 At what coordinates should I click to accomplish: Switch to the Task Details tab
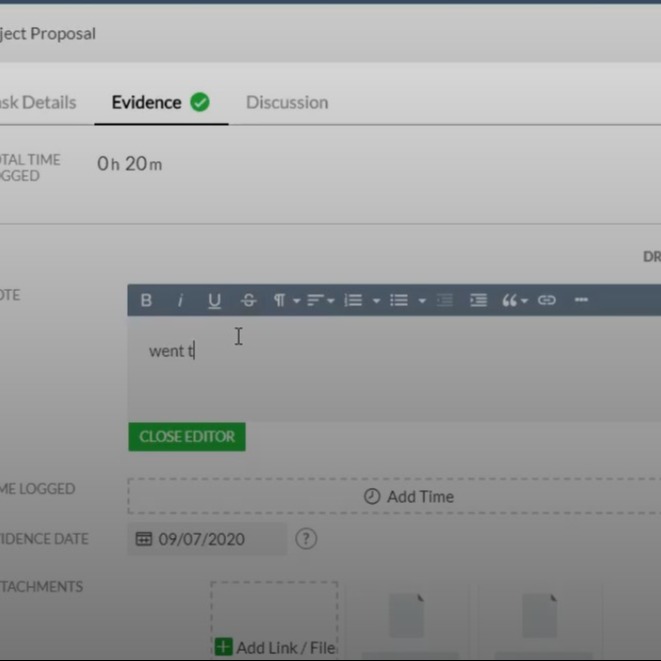(38, 102)
